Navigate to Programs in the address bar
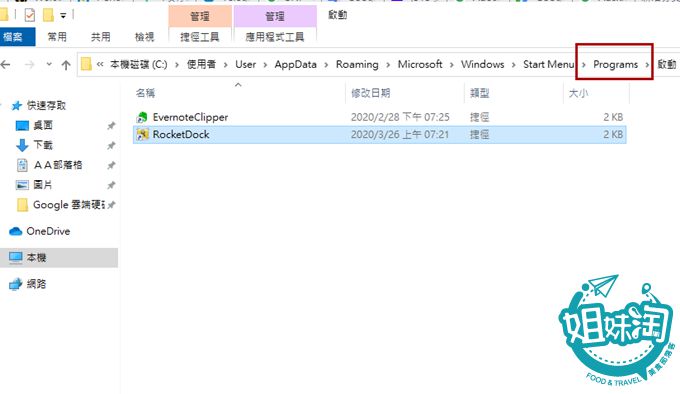Viewport: 680px width, 394px height. 615,65
